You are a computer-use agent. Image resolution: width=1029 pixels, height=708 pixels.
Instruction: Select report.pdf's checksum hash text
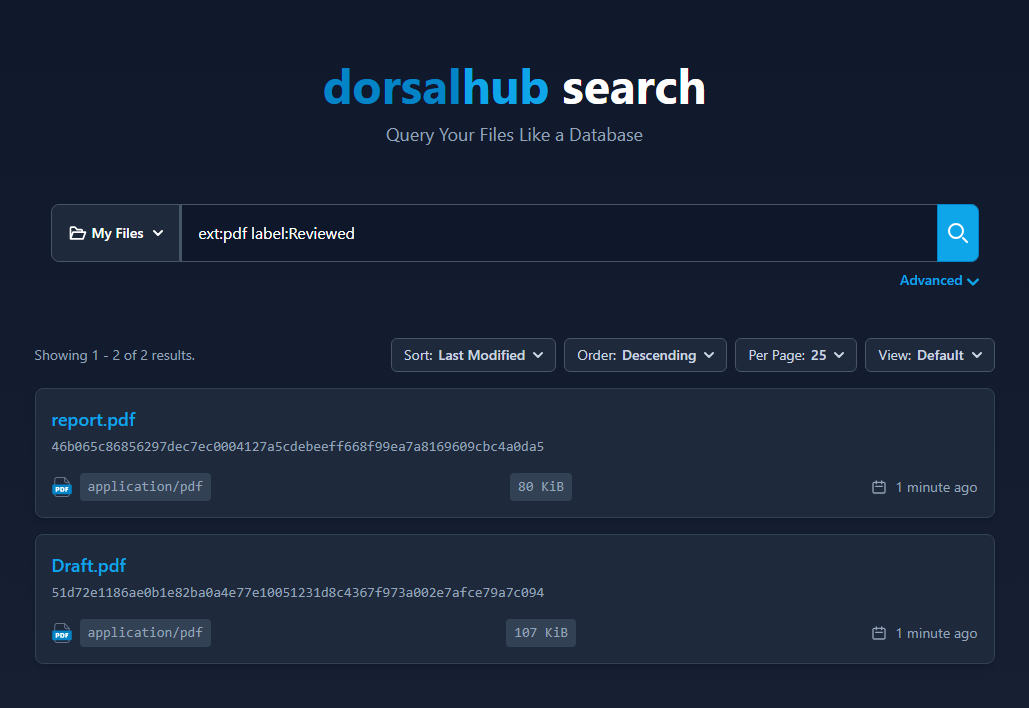(297, 447)
